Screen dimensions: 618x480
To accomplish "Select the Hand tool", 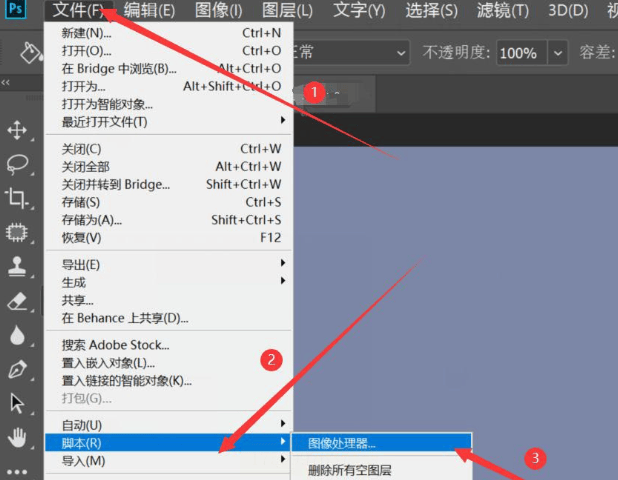I will tap(17, 437).
